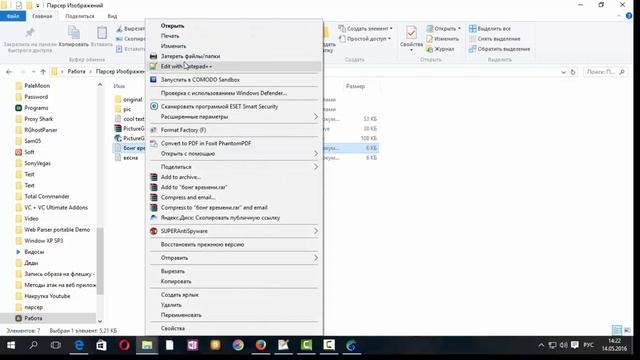Click Восстановить прежнюю версию
Image resolution: width=640 pixels, height=360 pixels.
point(234,244)
